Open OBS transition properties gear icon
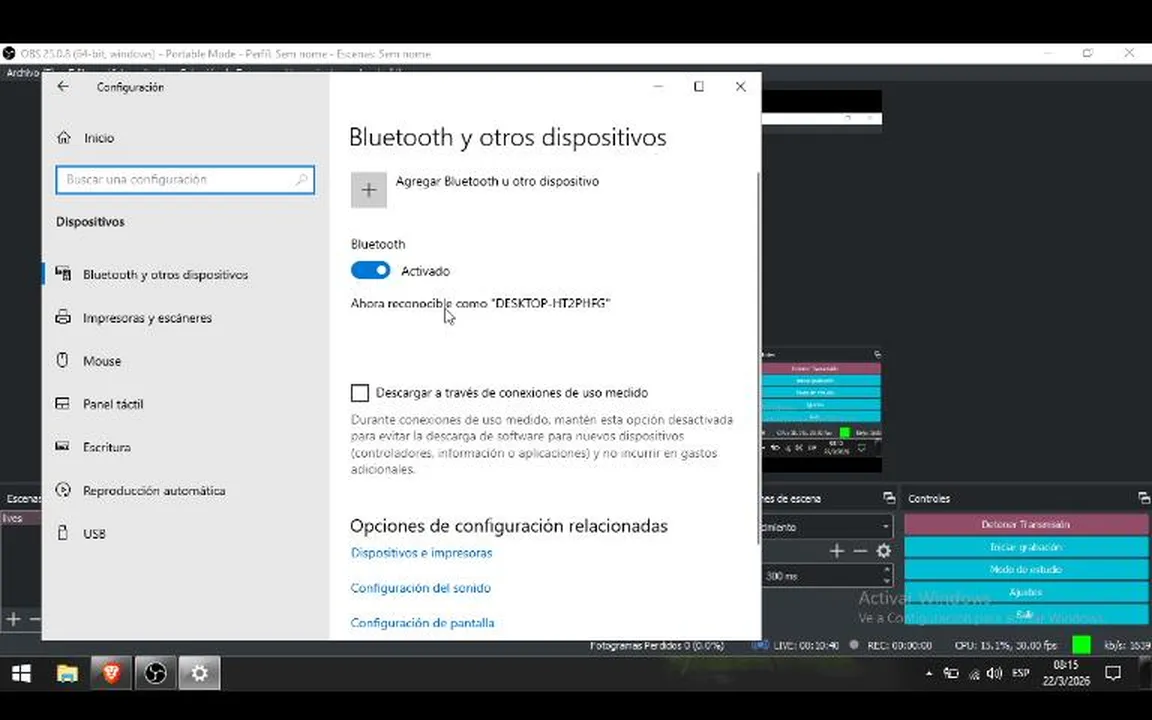1152x720 pixels. (x=883, y=550)
